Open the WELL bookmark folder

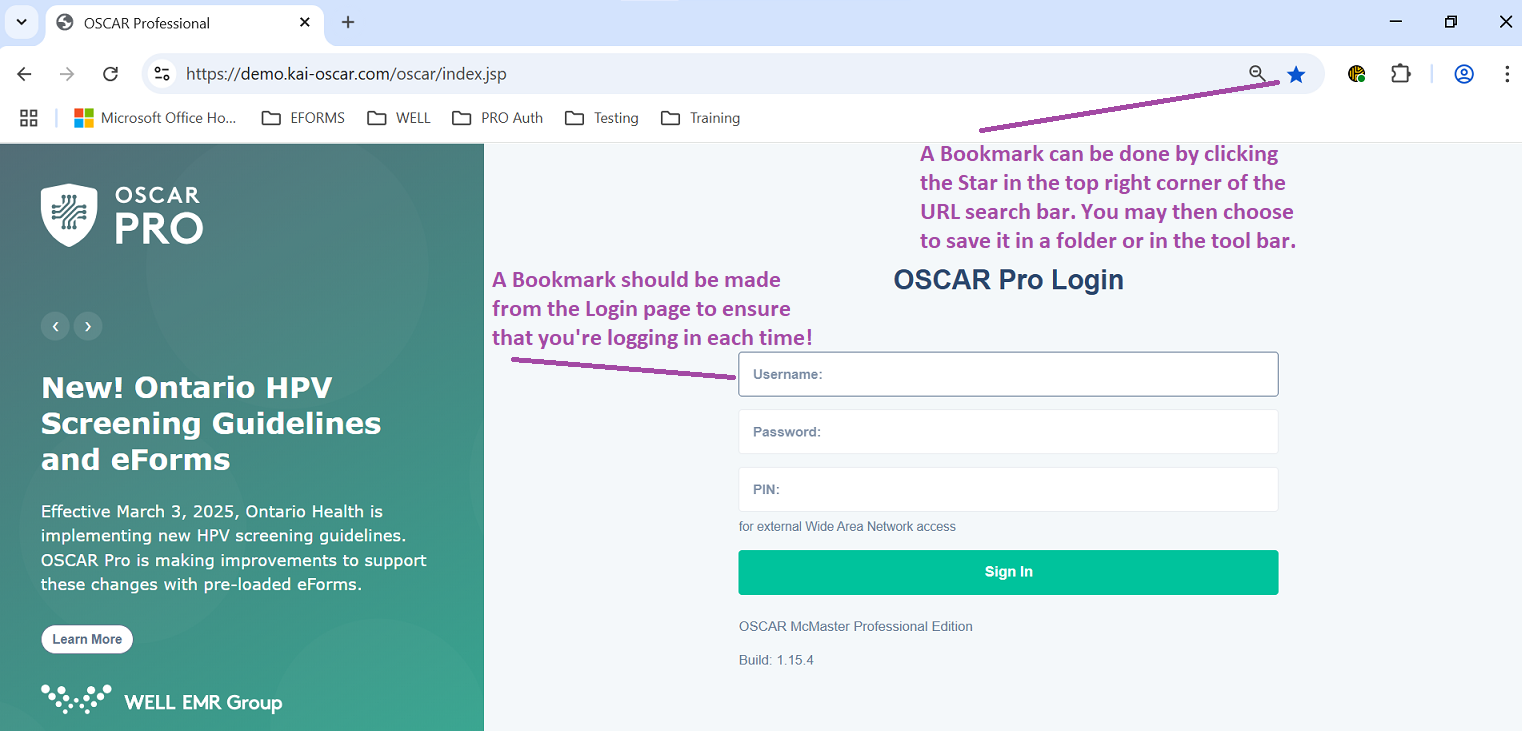399,118
